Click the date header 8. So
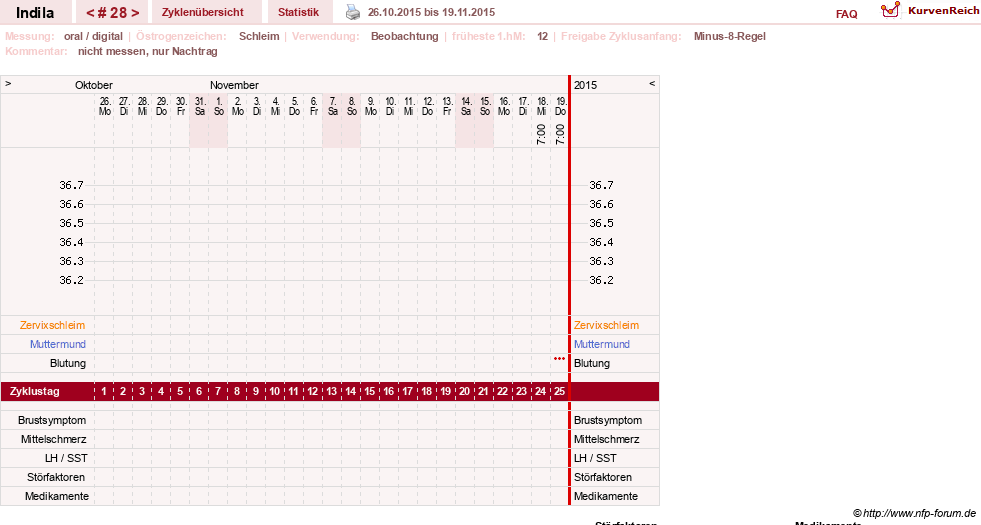 352,106
